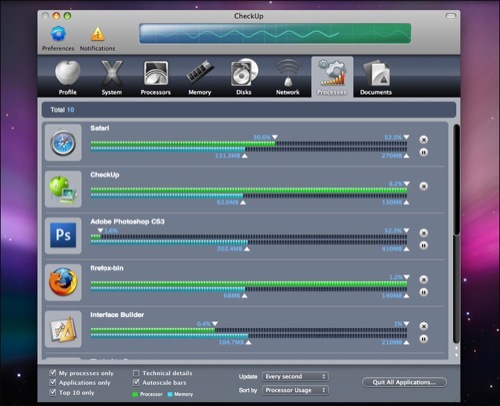Click the toolbar toggle pill button
500x406 pixels.
tap(451, 16)
